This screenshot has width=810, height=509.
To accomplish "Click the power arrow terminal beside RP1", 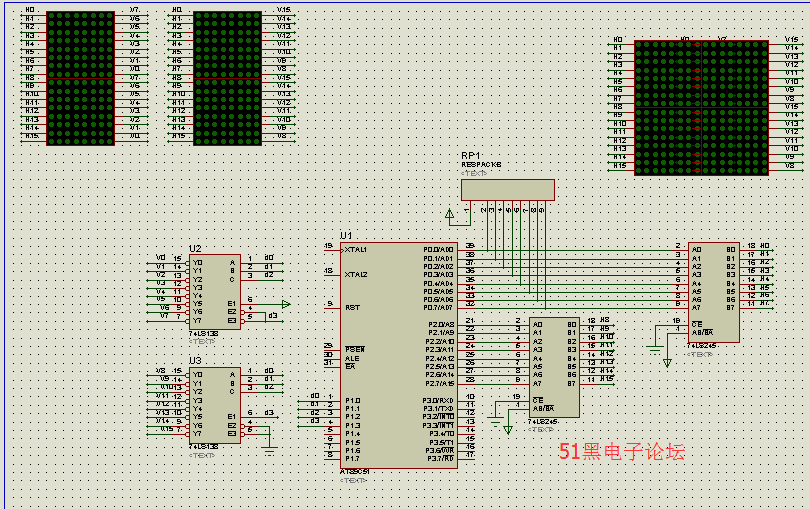I will pyautogui.click(x=450, y=213).
